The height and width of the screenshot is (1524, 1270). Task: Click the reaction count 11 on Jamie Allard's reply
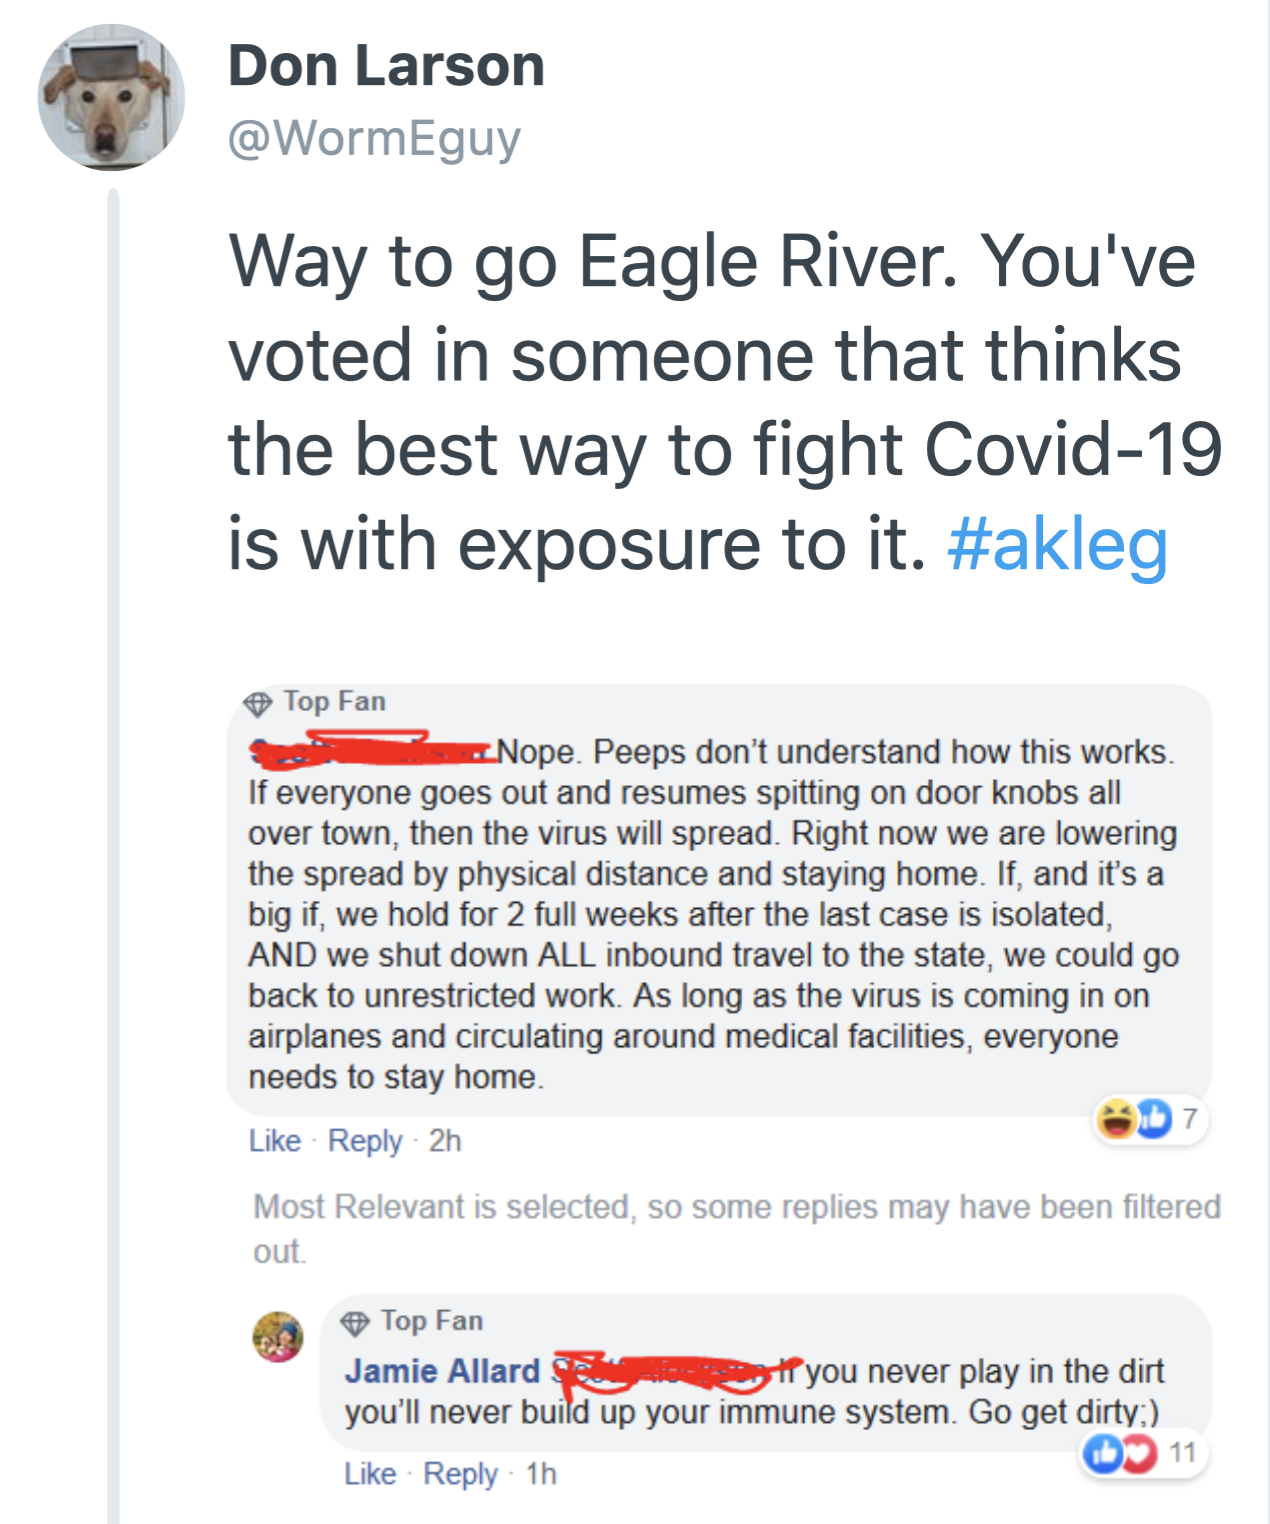1183,1453
